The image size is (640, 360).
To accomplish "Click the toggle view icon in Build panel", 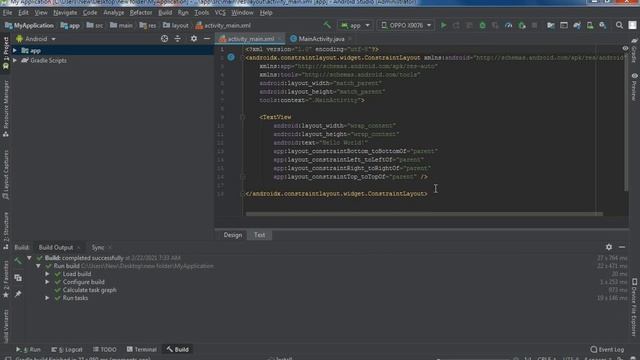I will (18, 278).
